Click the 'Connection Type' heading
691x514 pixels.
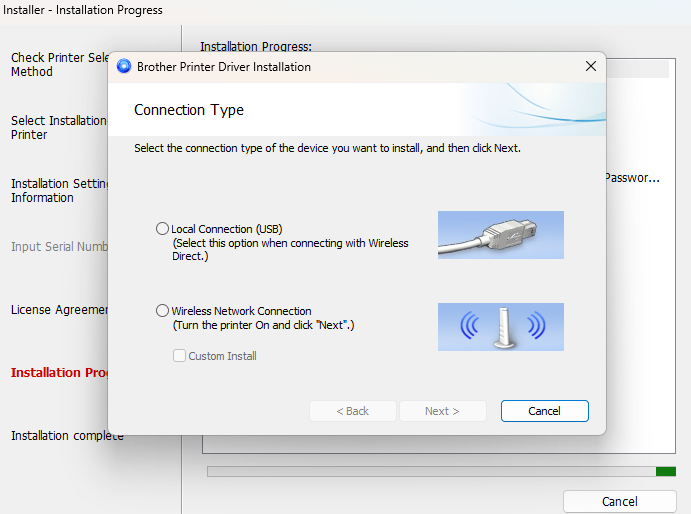pyautogui.click(x=189, y=110)
